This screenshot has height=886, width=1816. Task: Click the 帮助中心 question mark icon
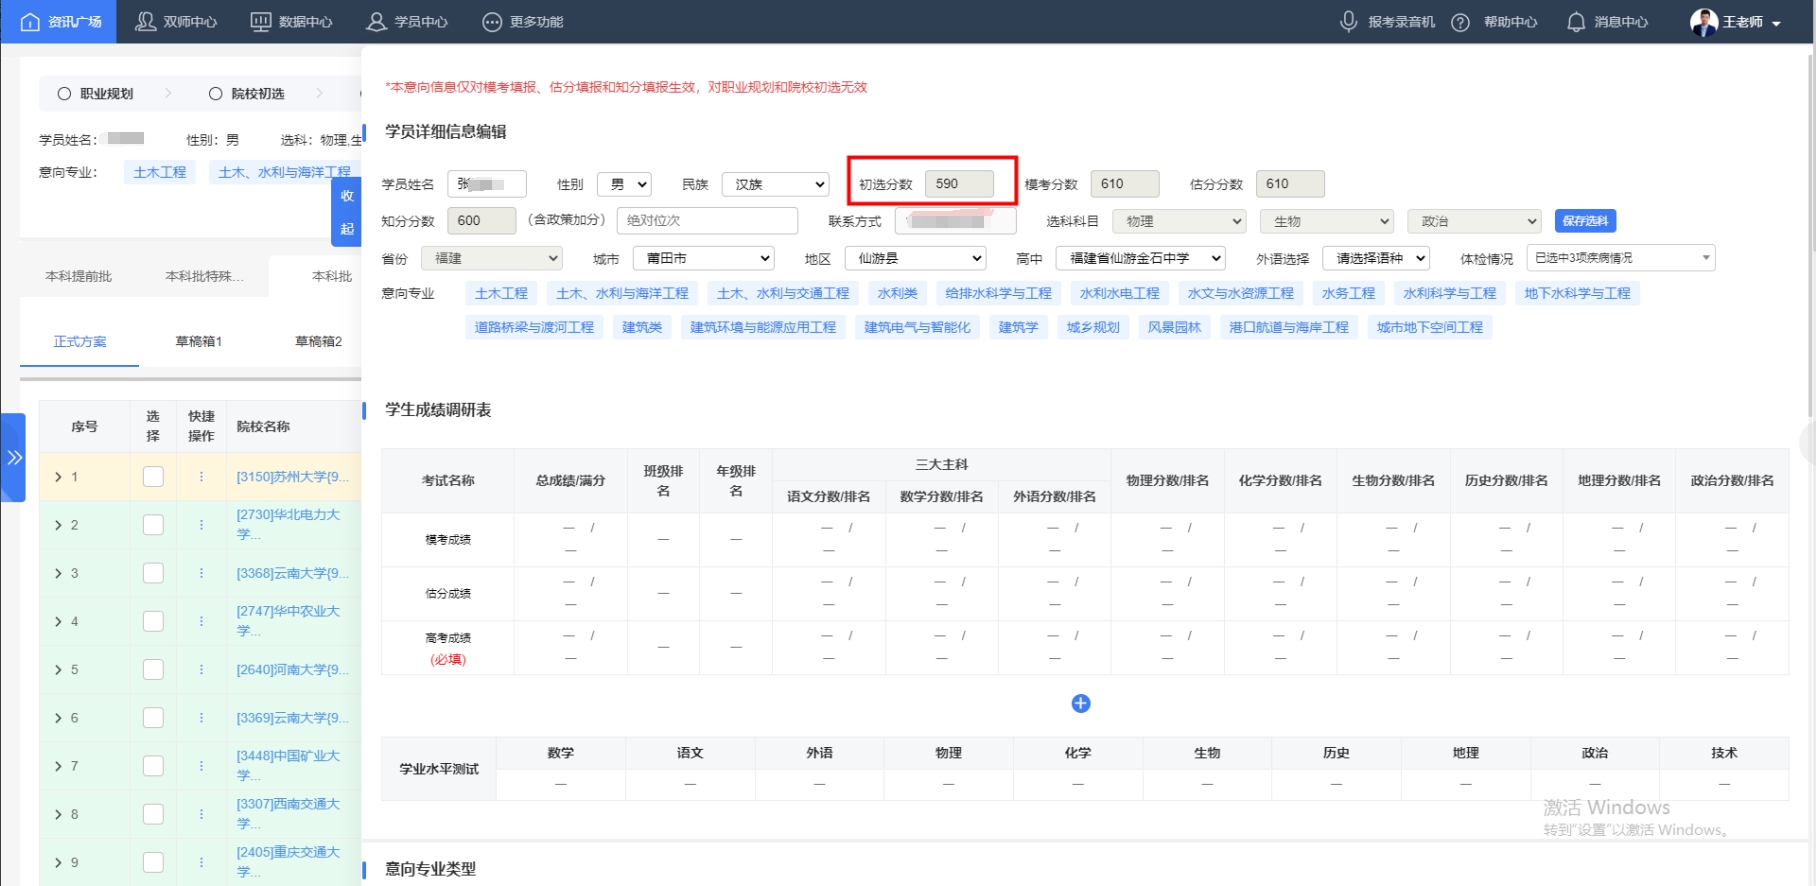point(1461,22)
